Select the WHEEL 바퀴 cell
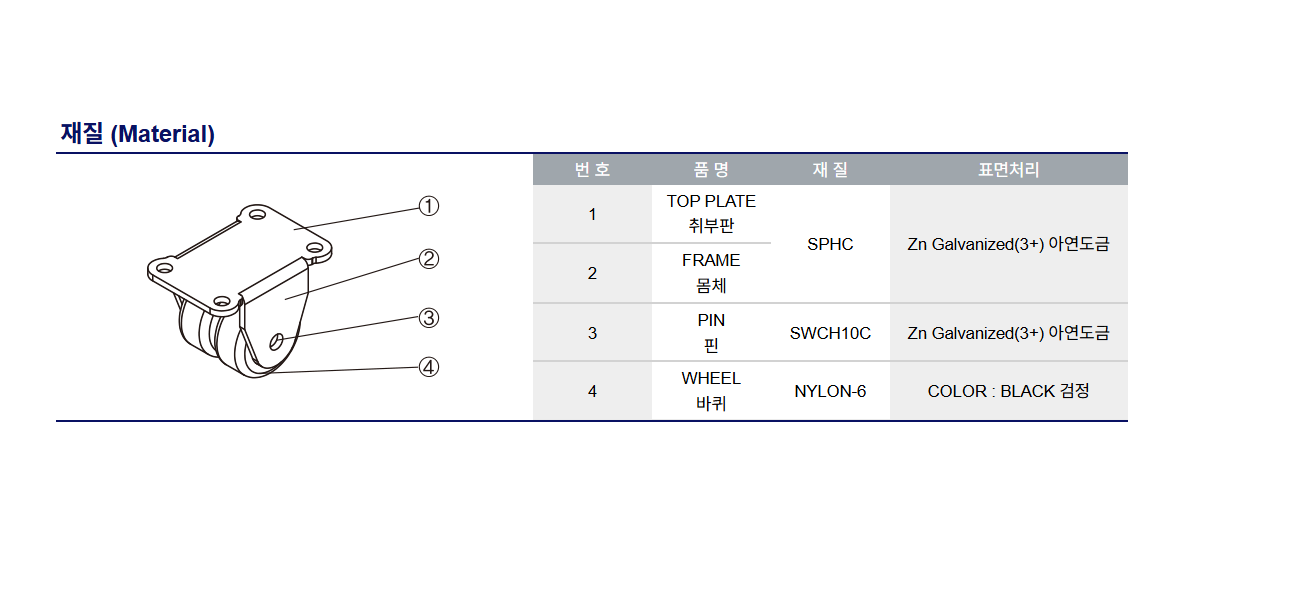 (711, 391)
